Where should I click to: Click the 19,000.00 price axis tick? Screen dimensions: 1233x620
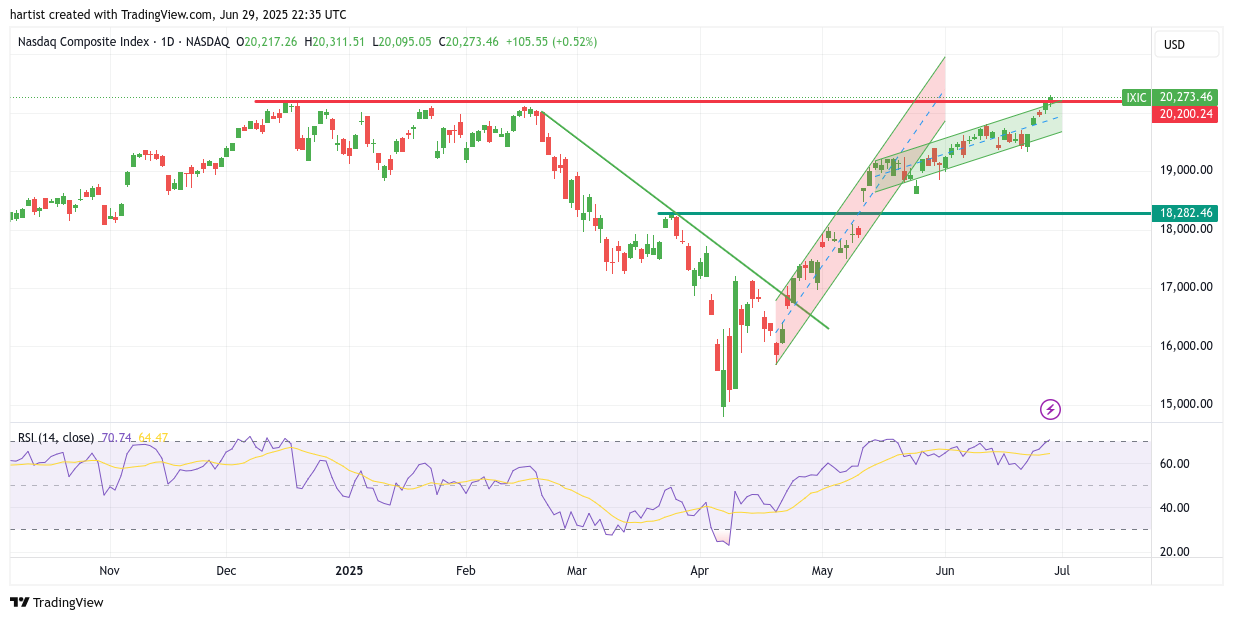click(x=1186, y=170)
